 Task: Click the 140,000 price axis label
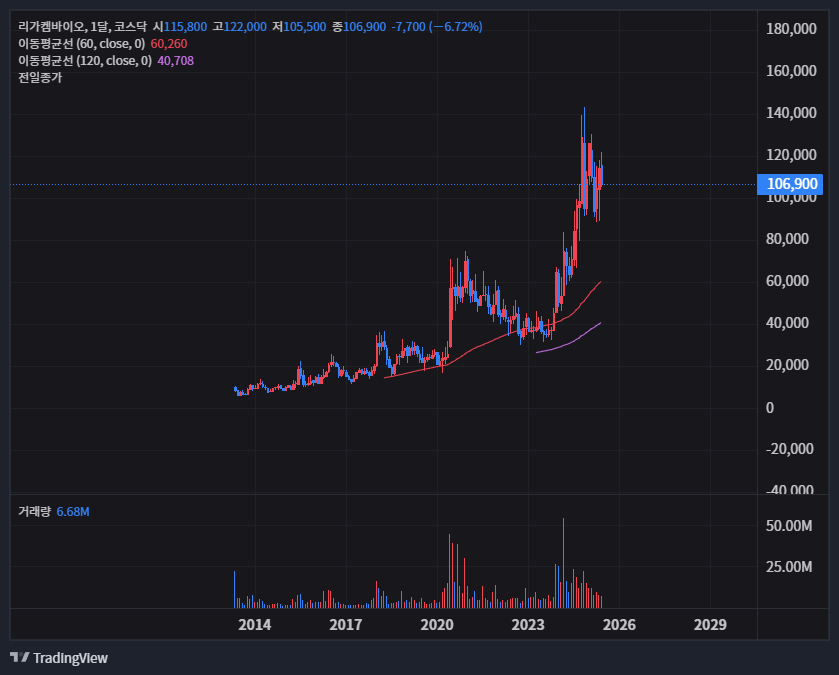tap(791, 113)
